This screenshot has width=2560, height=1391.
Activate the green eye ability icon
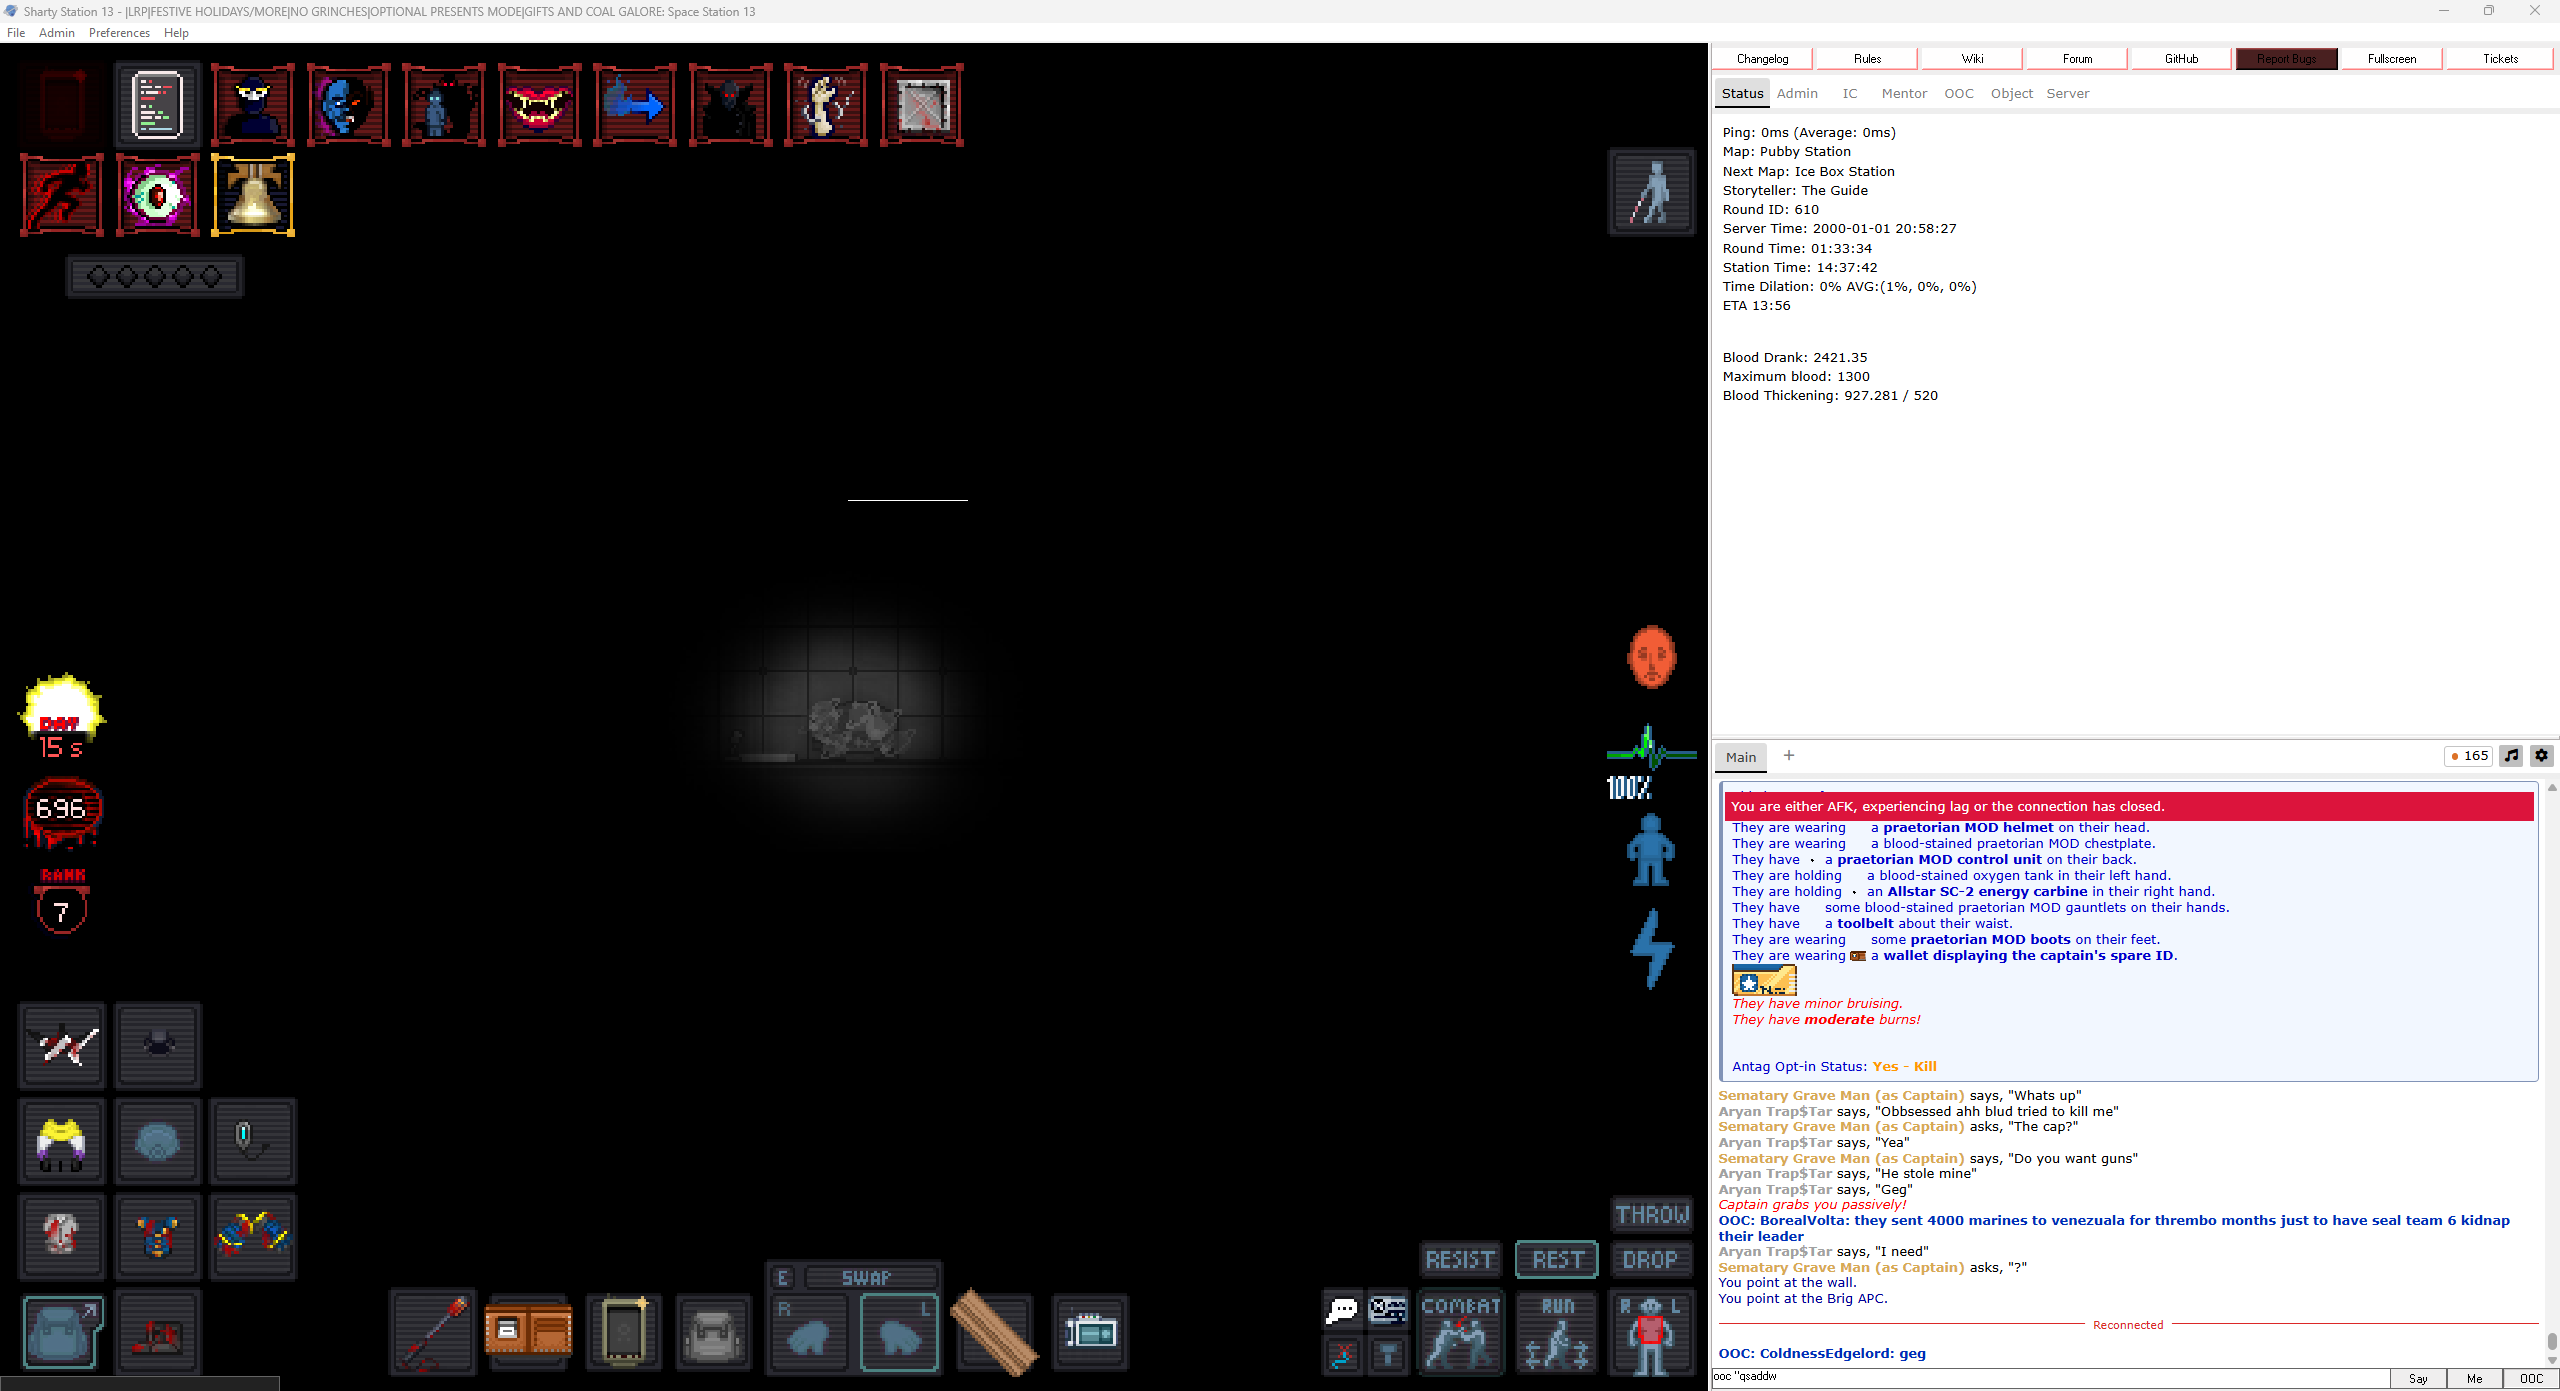tap(158, 195)
